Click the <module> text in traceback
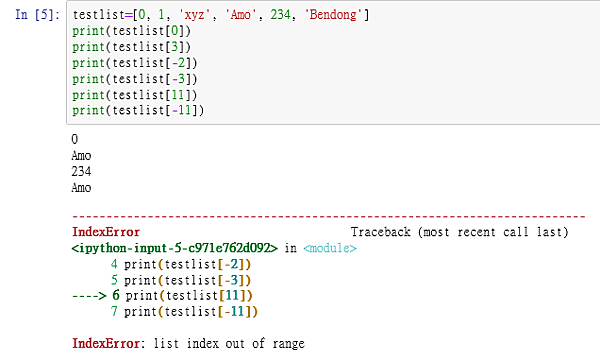Screen dimensions: 600x361 click(x=330, y=248)
